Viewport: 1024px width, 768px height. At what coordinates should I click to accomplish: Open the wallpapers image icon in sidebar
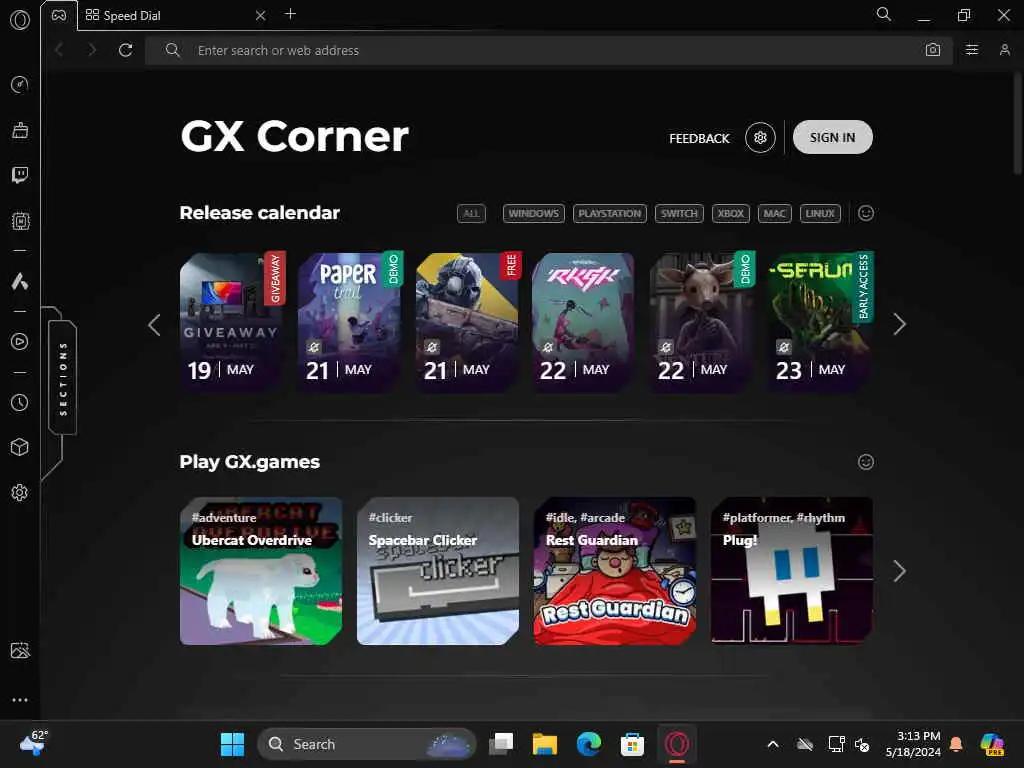pos(20,650)
